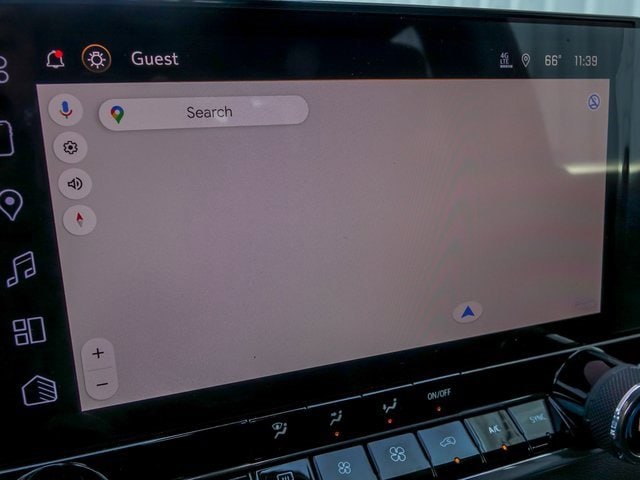
Task: Select the Guest profile label
Action: tap(155, 58)
